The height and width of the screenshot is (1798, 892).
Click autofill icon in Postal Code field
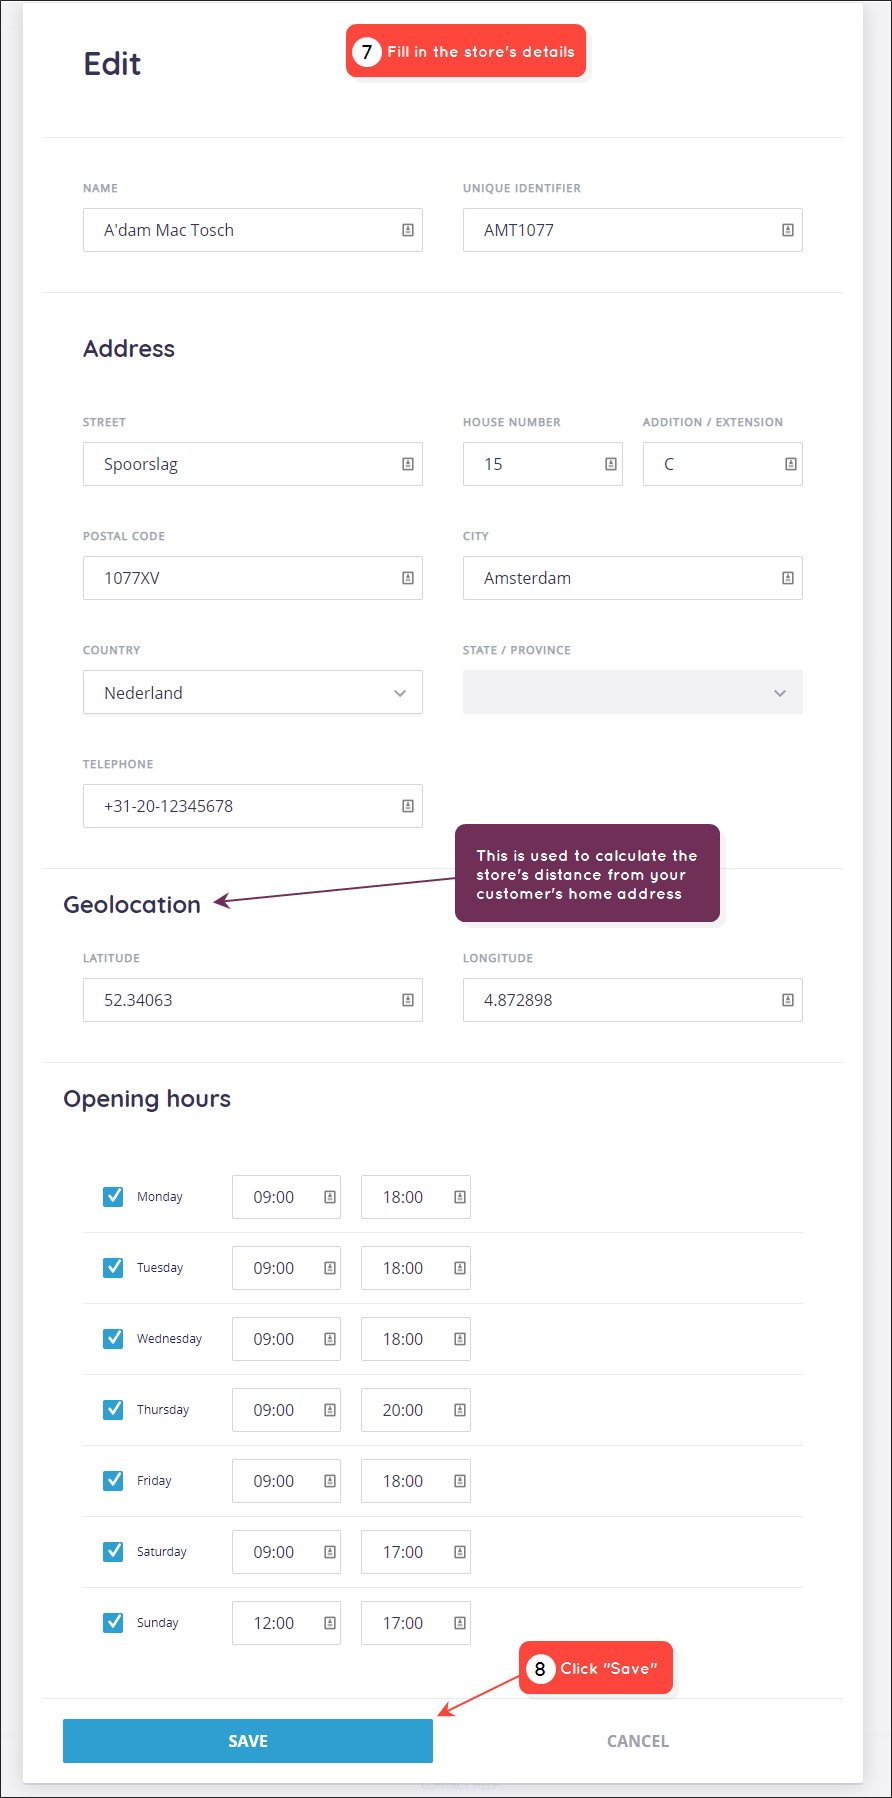point(408,578)
